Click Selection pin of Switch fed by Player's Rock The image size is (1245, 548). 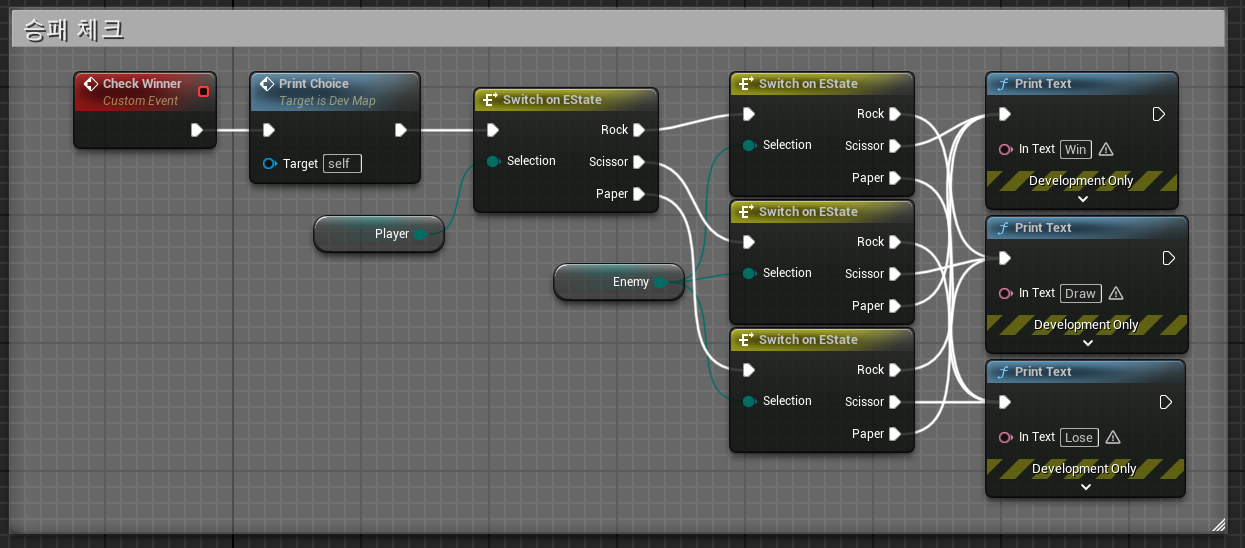pos(749,145)
